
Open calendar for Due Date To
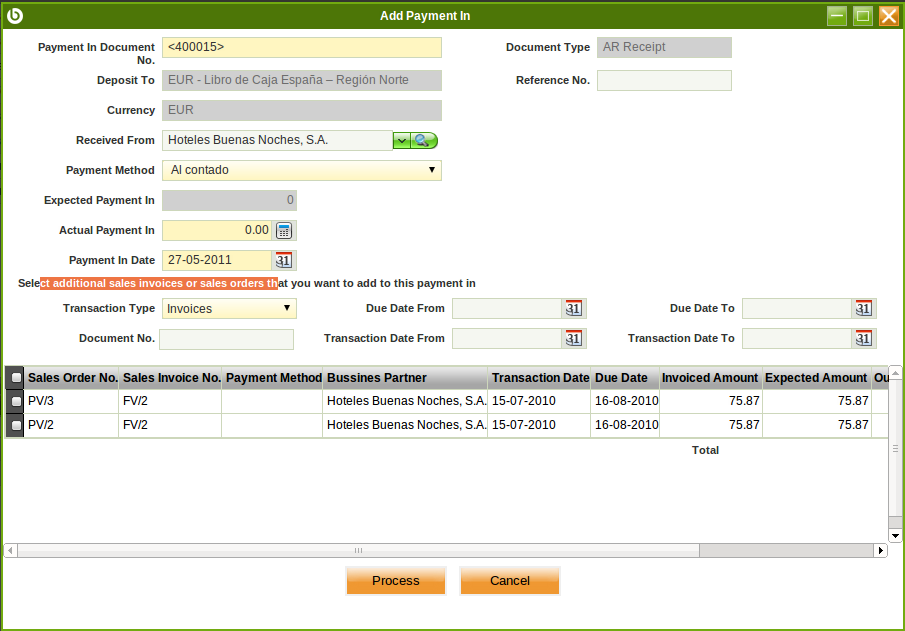click(x=863, y=309)
